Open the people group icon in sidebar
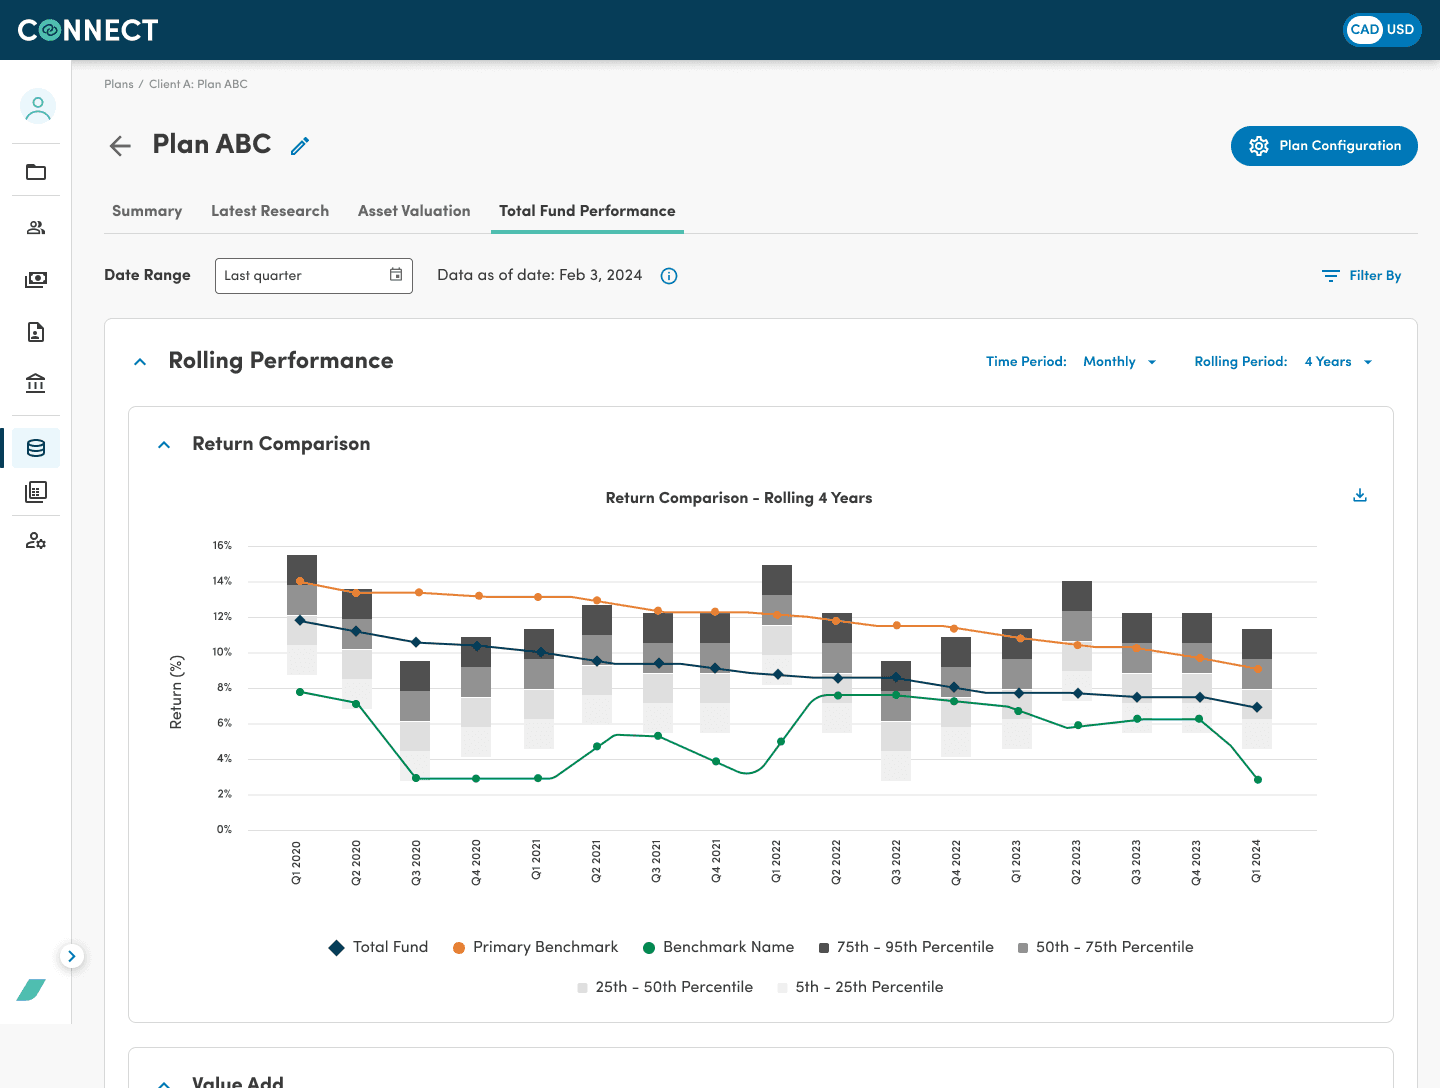Viewport: 1440px width, 1088px height. click(x=36, y=228)
